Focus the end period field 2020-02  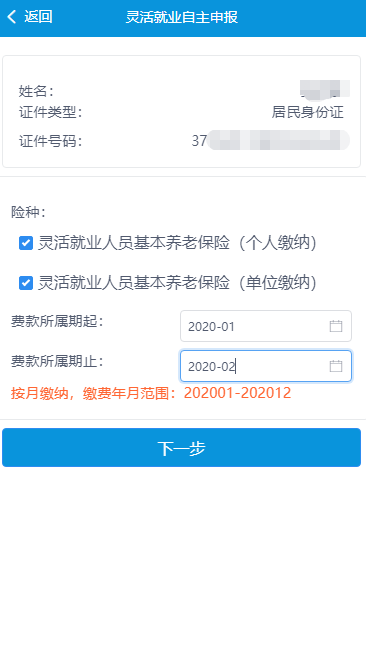(x=266, y=366)
